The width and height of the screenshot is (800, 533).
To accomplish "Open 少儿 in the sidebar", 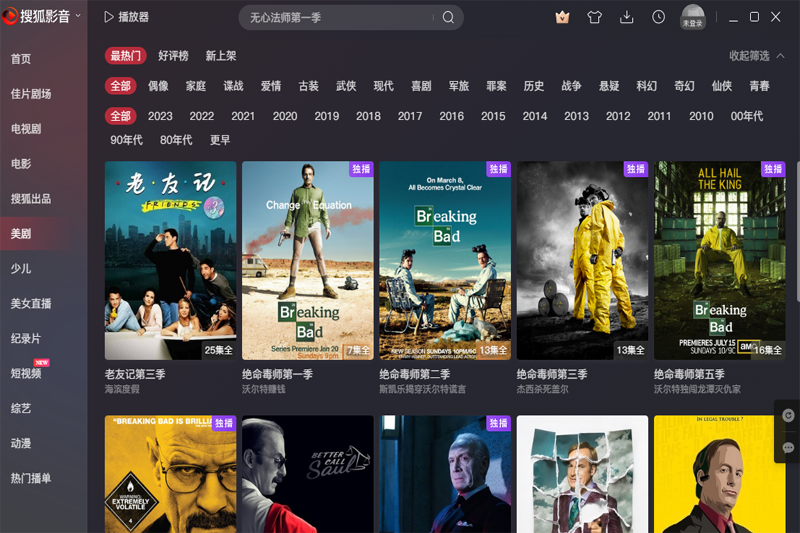I will (x=21, y=268).
